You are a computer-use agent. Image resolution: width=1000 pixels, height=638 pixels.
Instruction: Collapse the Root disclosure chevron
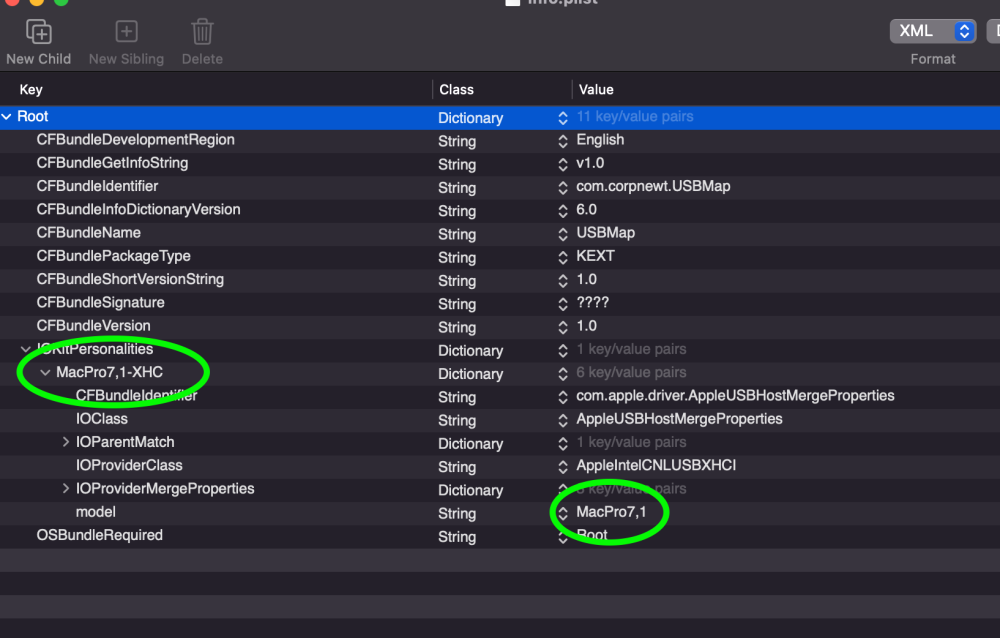tap(7, 117)
